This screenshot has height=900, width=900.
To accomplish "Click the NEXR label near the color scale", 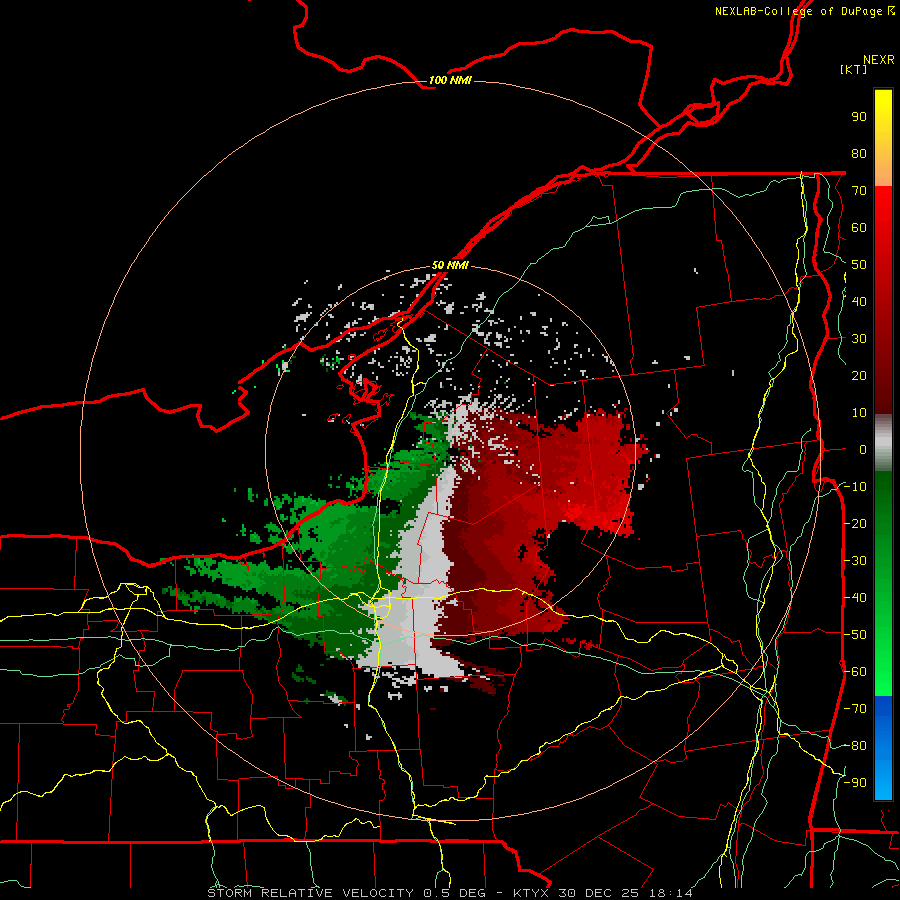I will [879, 60].
